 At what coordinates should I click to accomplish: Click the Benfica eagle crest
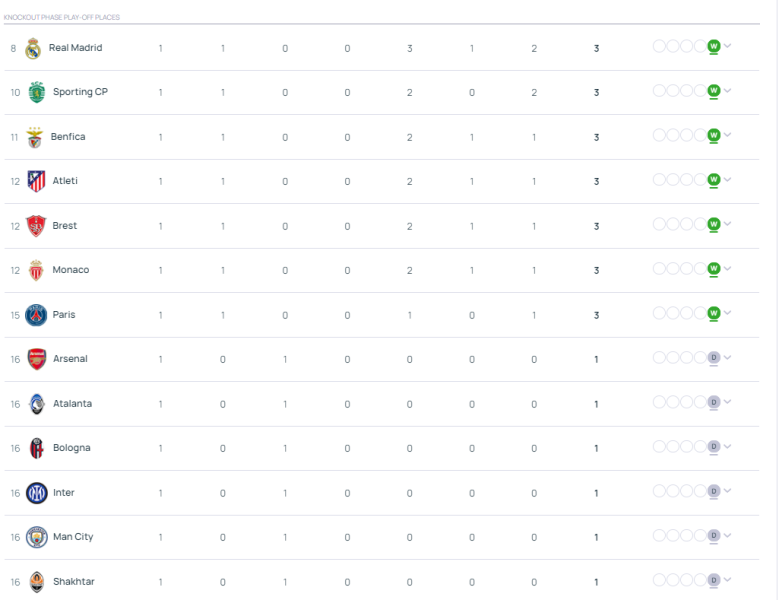(x=35, y=137)
